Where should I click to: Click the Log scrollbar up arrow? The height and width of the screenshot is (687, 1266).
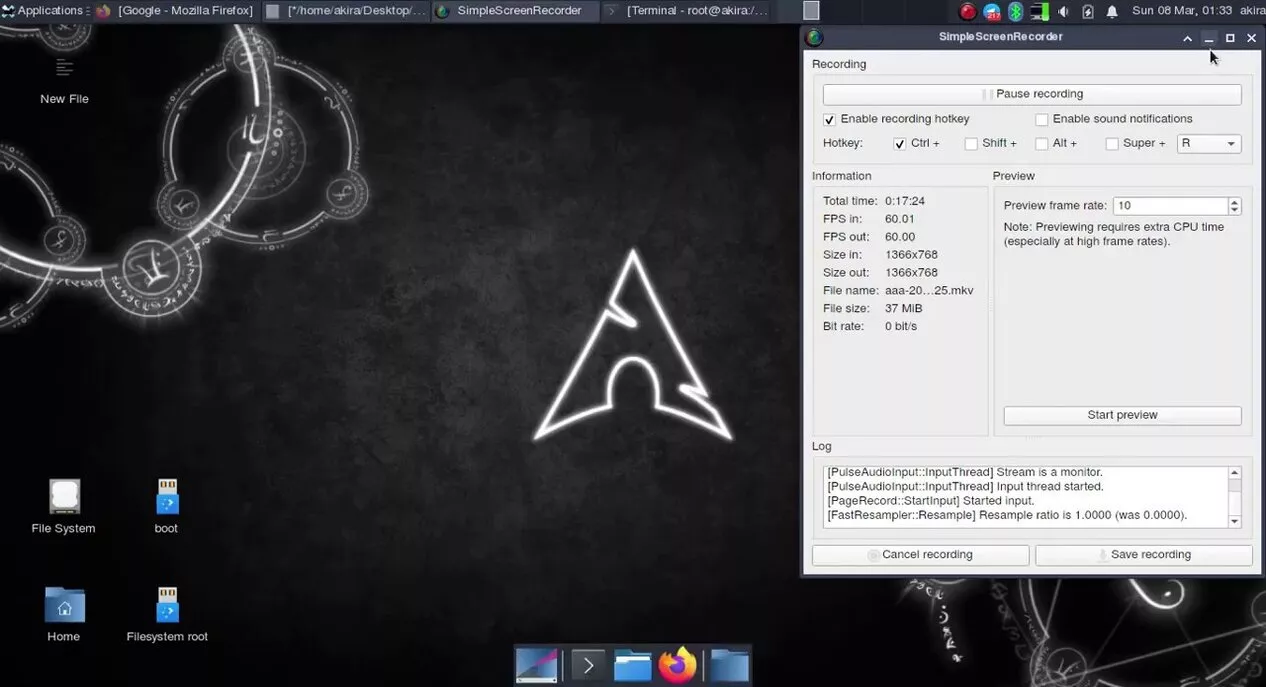click(1235, 473)
